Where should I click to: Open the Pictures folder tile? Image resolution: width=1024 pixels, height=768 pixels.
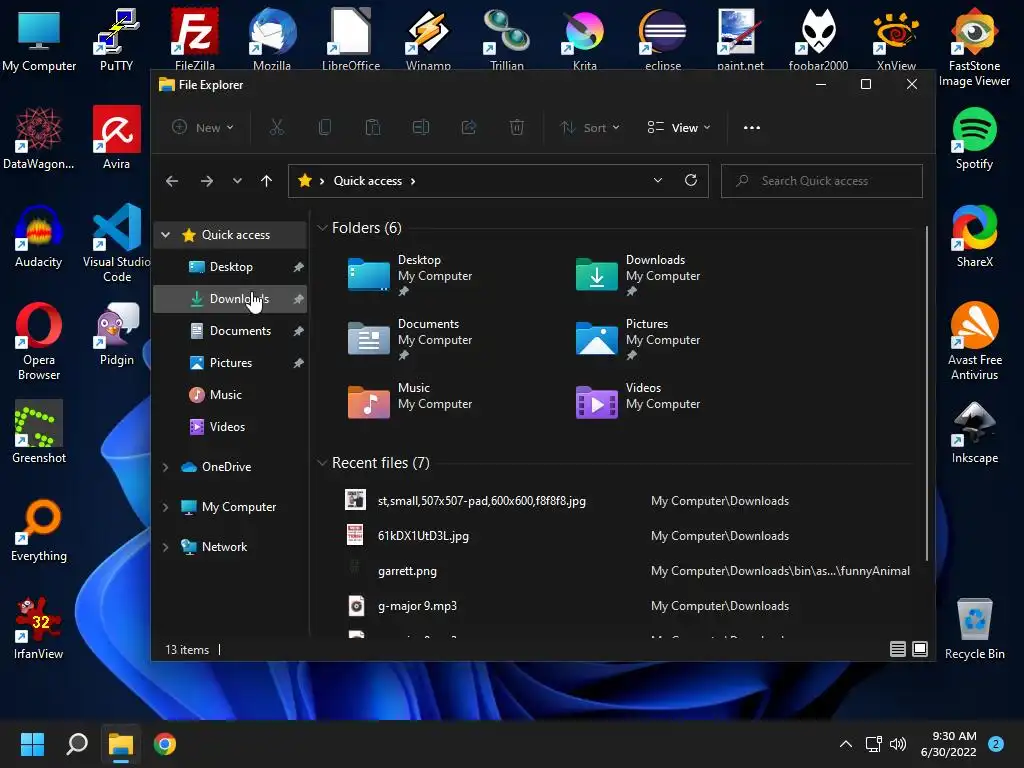[x=639, y=339]
